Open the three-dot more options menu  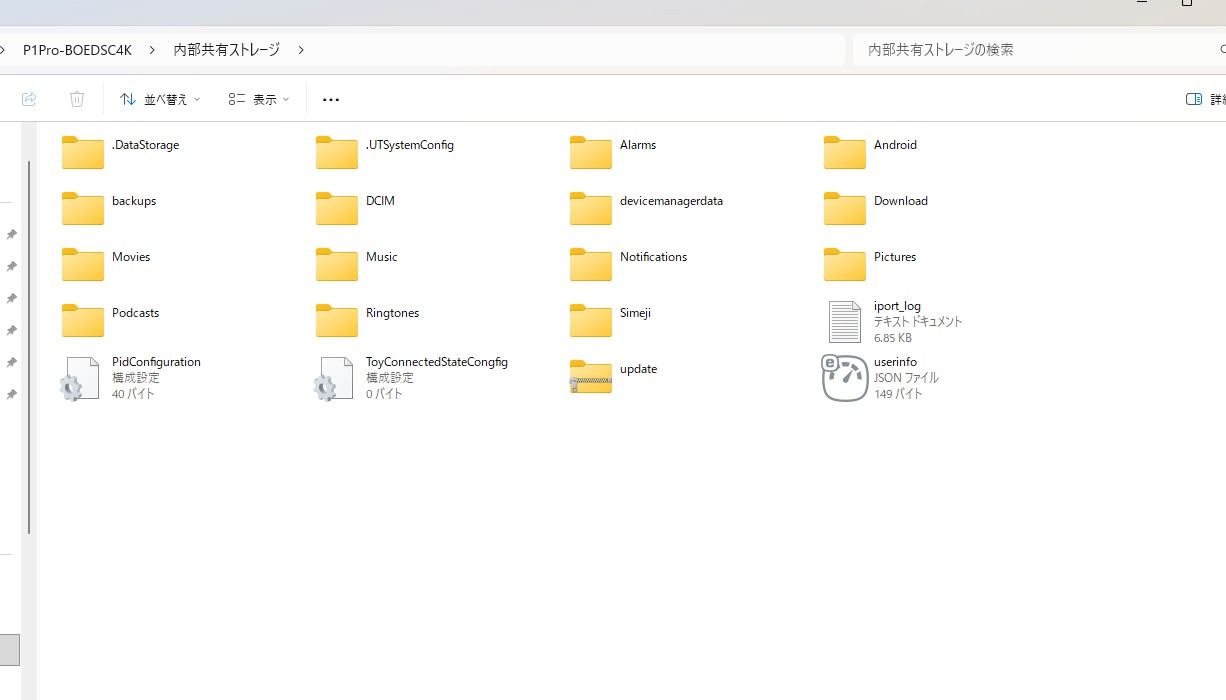coord(331,99)
